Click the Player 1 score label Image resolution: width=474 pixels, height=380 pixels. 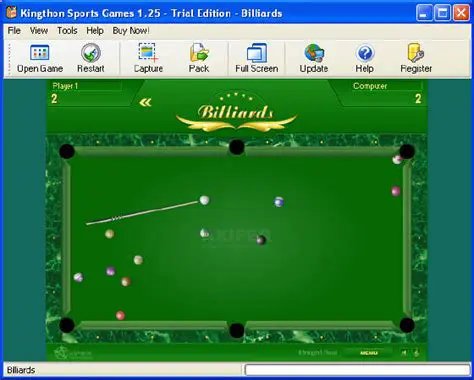click(x=65, y=86)
